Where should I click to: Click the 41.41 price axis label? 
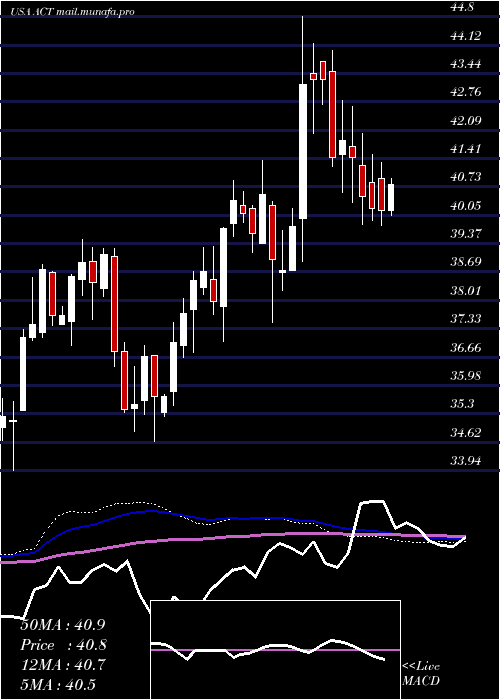pyautogui.click(x=466, y=149)
